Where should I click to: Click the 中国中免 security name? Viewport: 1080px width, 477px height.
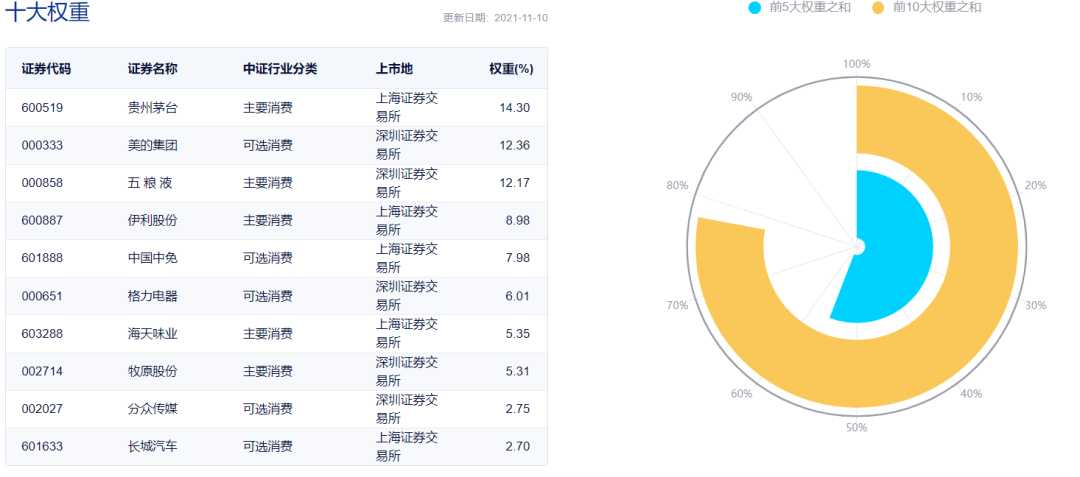153,258
